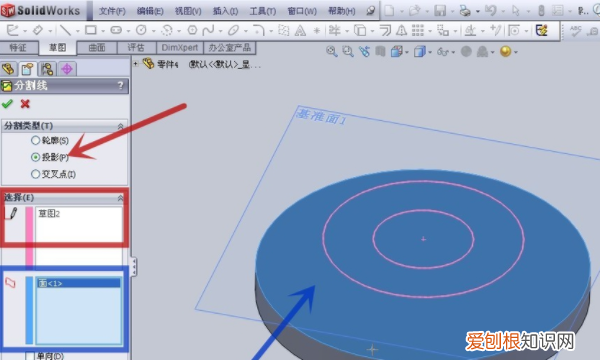
Task: Click the Zoom to Area icon
Action: [347, 51]
